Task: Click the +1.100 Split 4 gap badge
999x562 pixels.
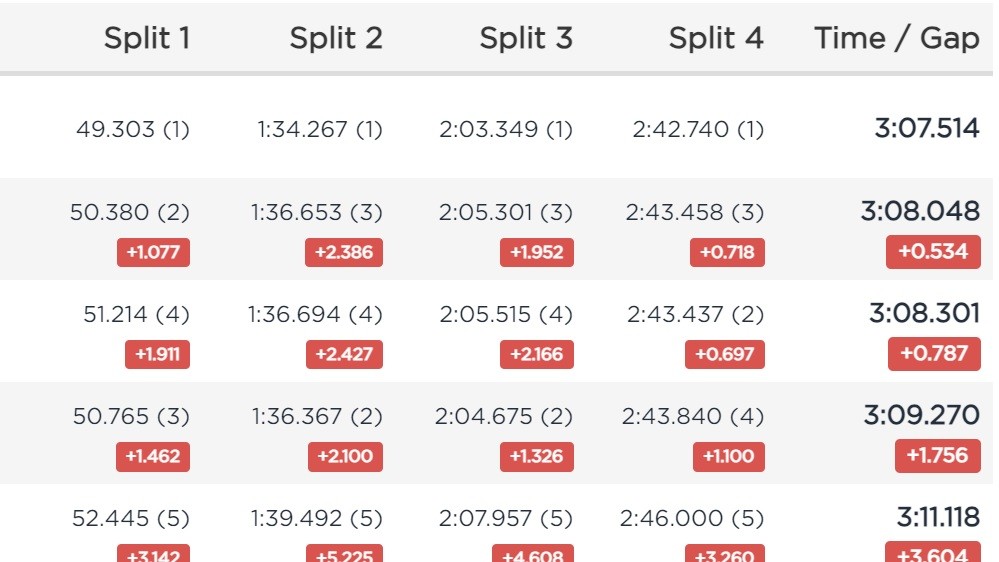Action: pos(729,457)
